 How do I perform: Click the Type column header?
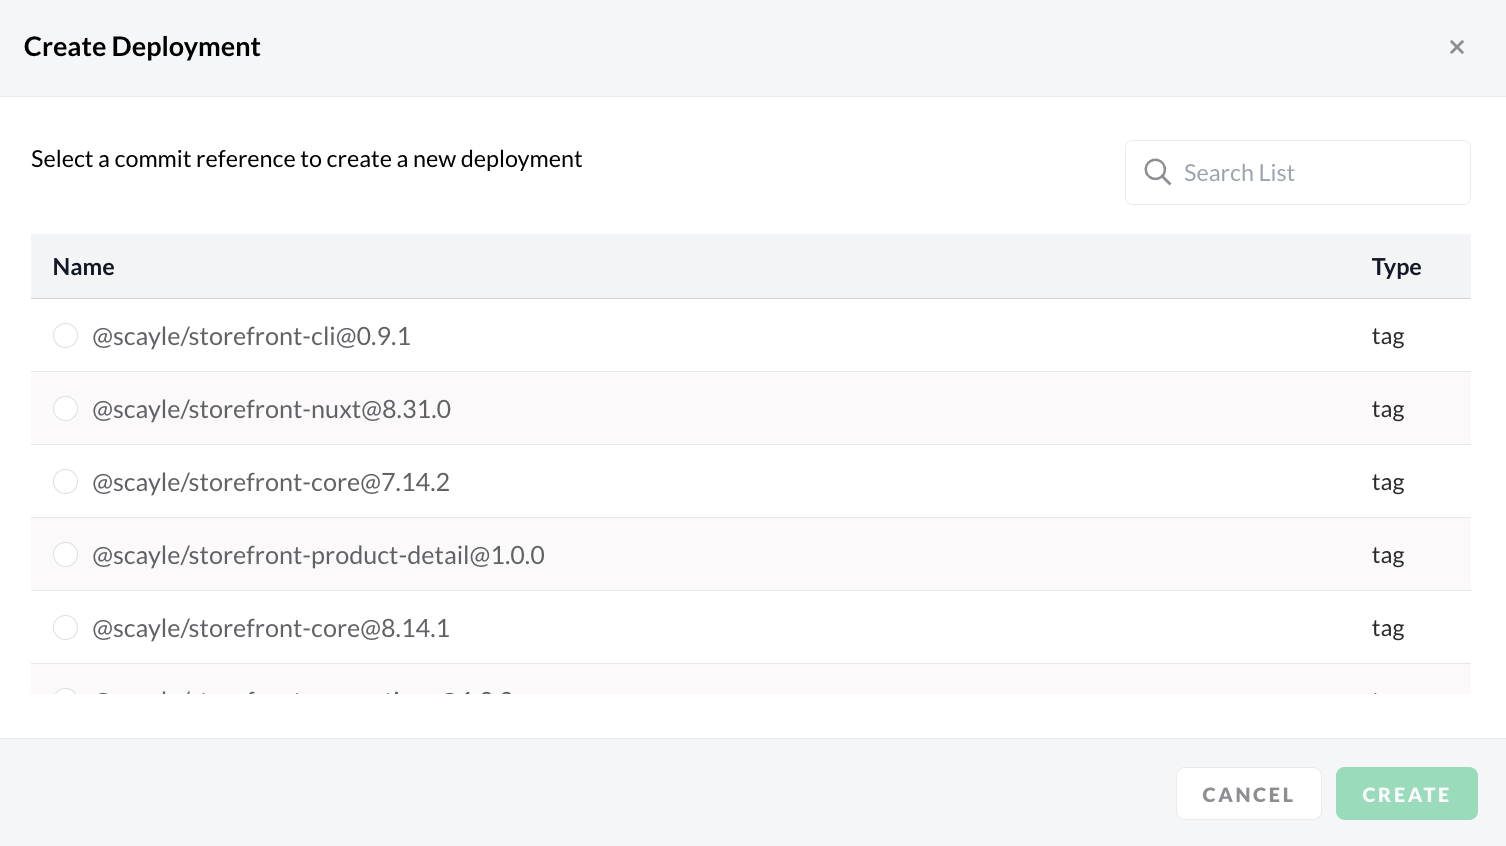[1395, 267]
